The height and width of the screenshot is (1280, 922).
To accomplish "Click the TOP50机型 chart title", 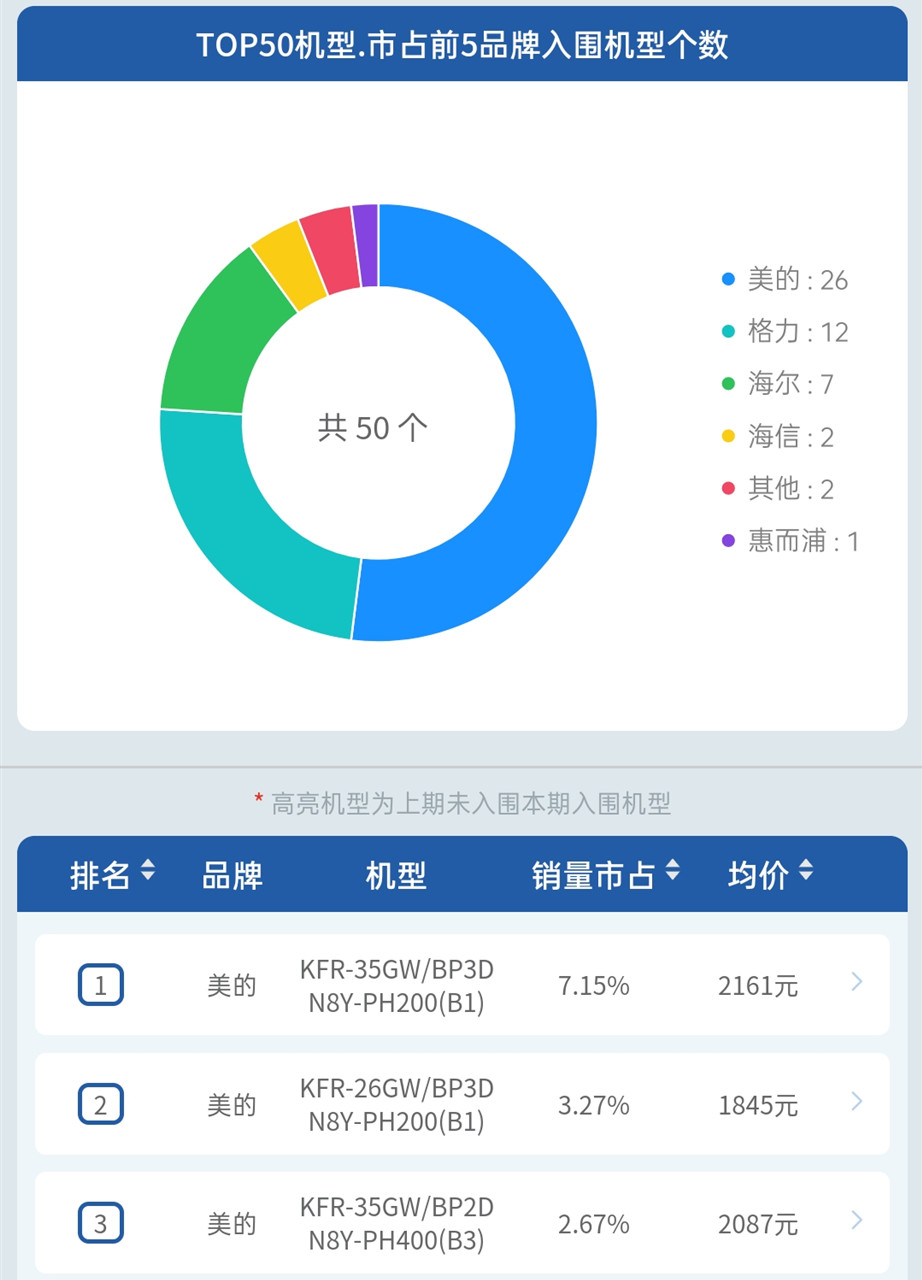I will click(462, 45).
